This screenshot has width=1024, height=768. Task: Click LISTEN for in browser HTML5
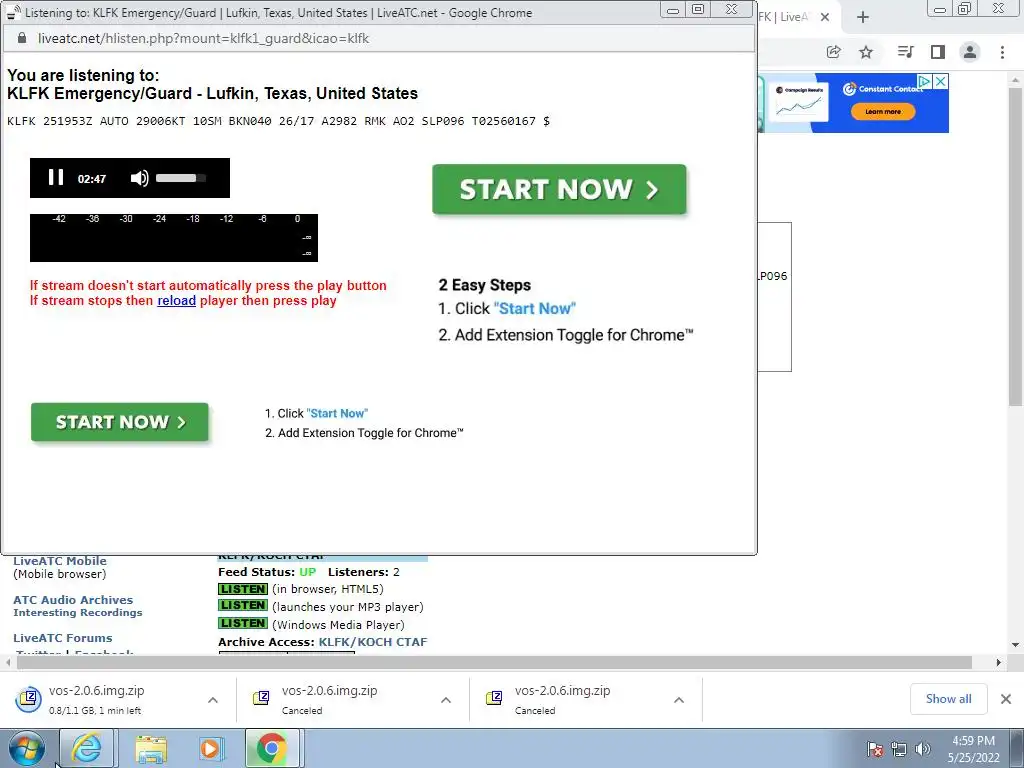coord(243,589)
